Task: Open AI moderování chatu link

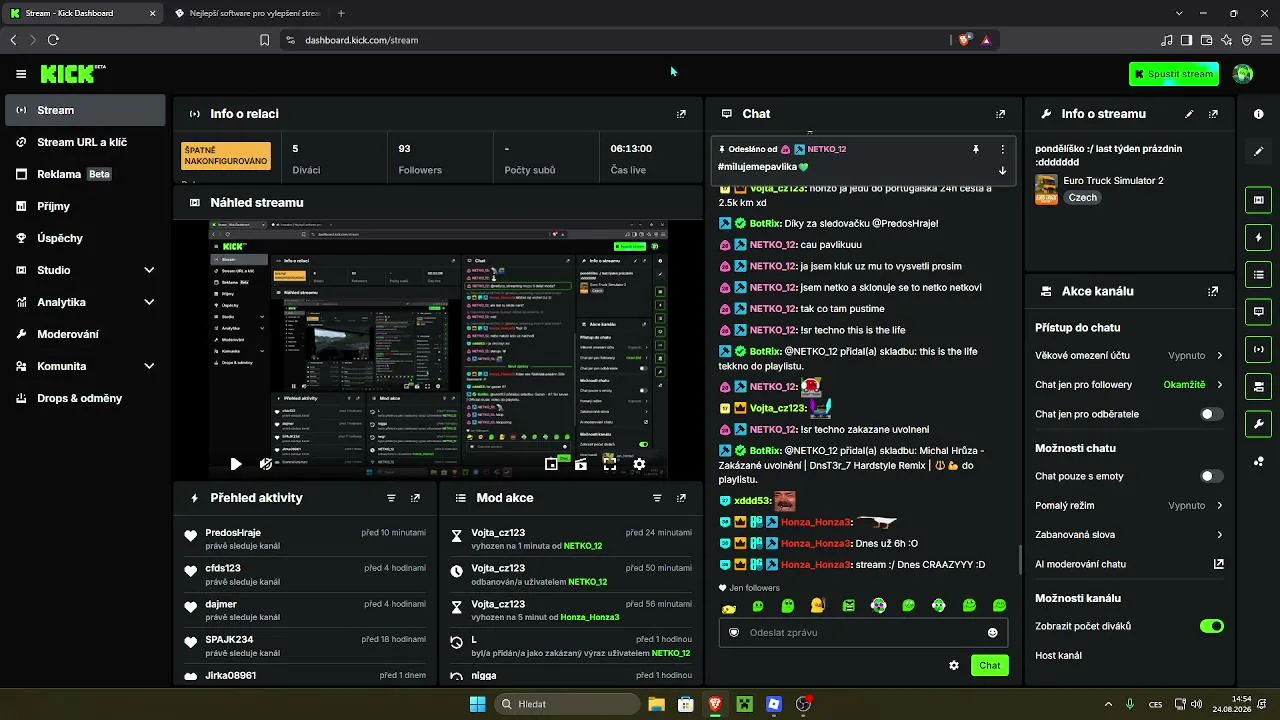Action: (1129, 564)
